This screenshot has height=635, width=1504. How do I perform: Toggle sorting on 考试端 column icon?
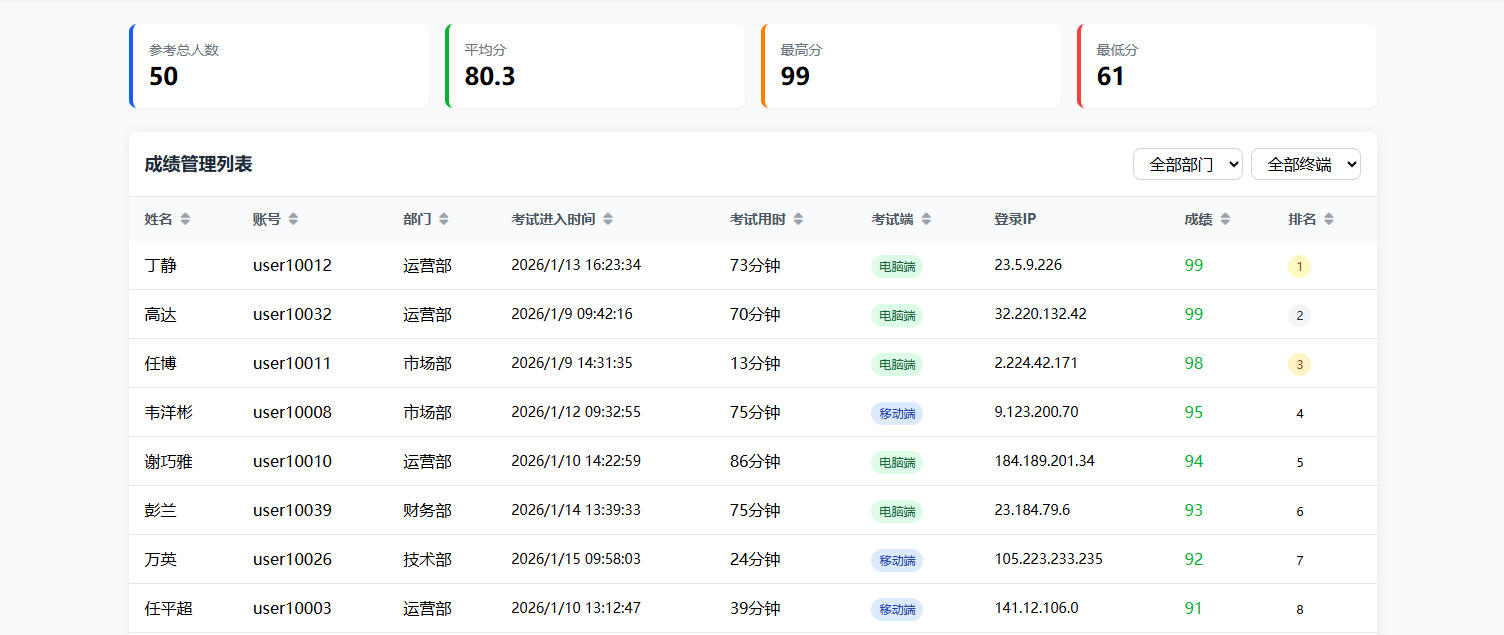point(926,219)
